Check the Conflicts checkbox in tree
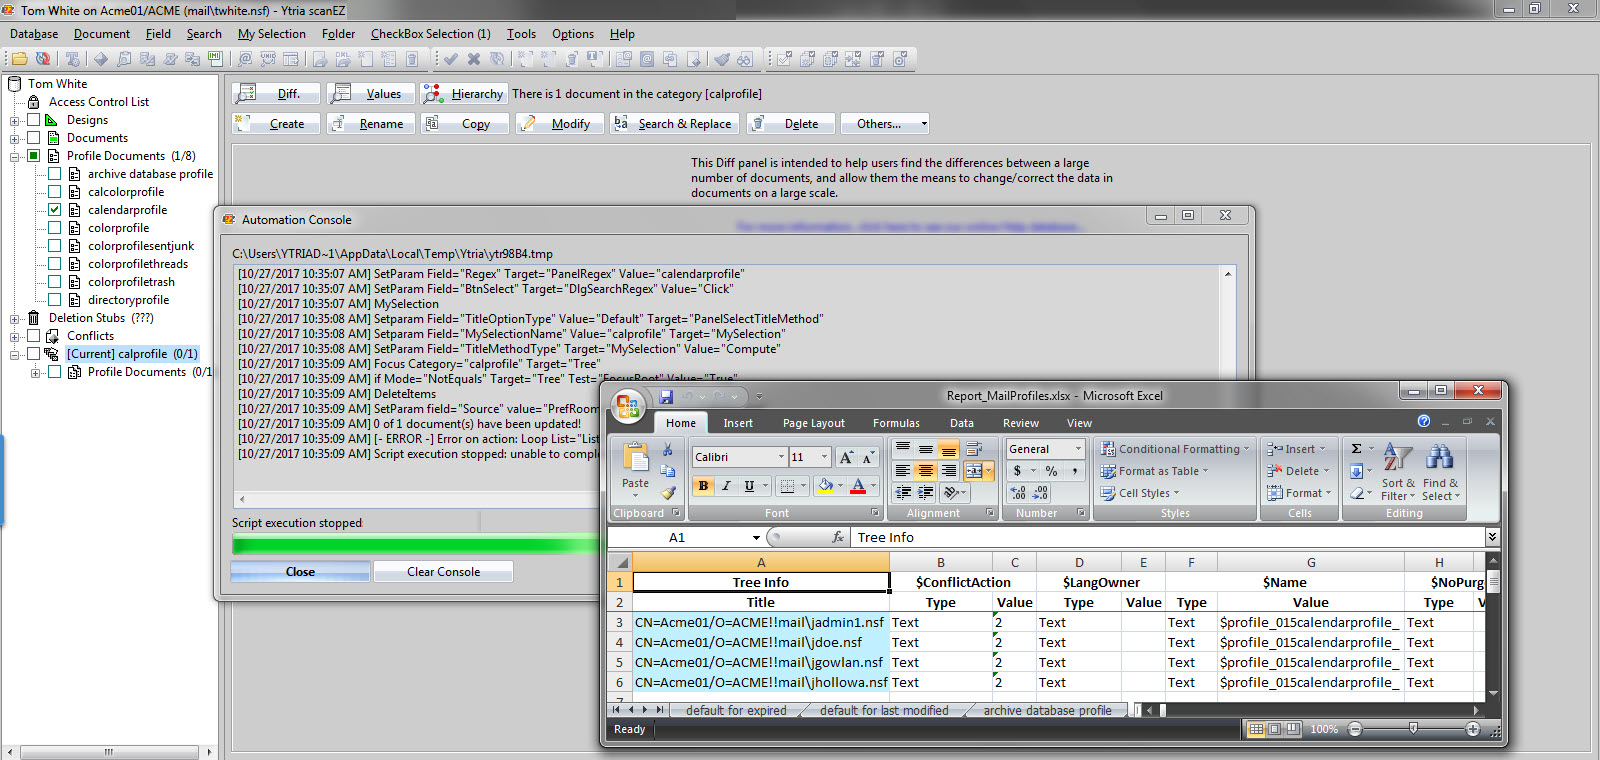This screenshot has width=1600, height=760. (x=33, y=336)
